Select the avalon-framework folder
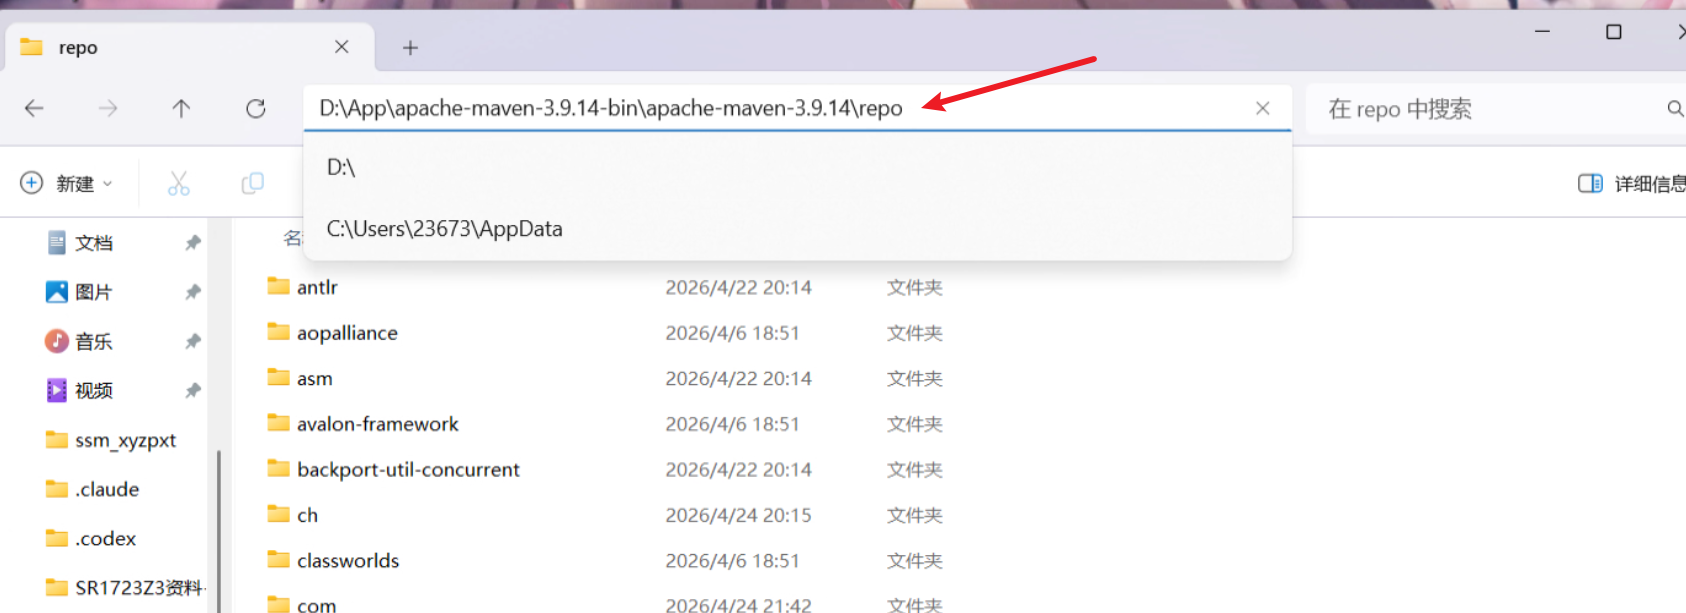This screenshot has width=1686, height=613. [x=378, y=424]
